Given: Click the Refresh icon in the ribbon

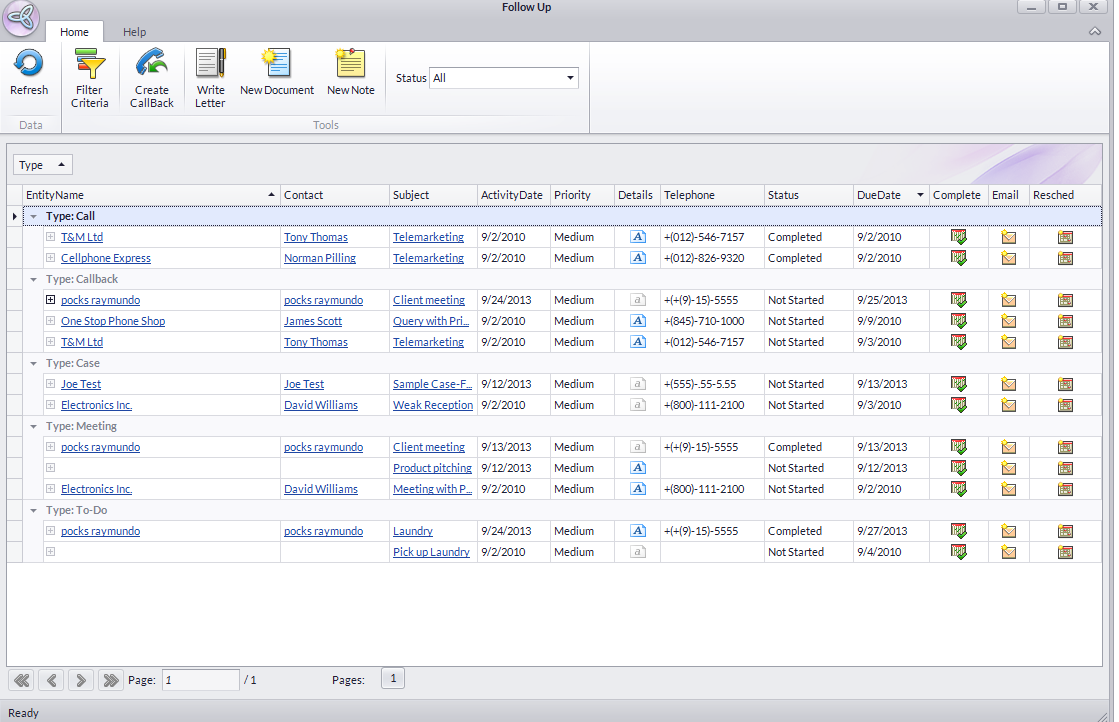Looking at the screenshot, I should click(28, 65).
